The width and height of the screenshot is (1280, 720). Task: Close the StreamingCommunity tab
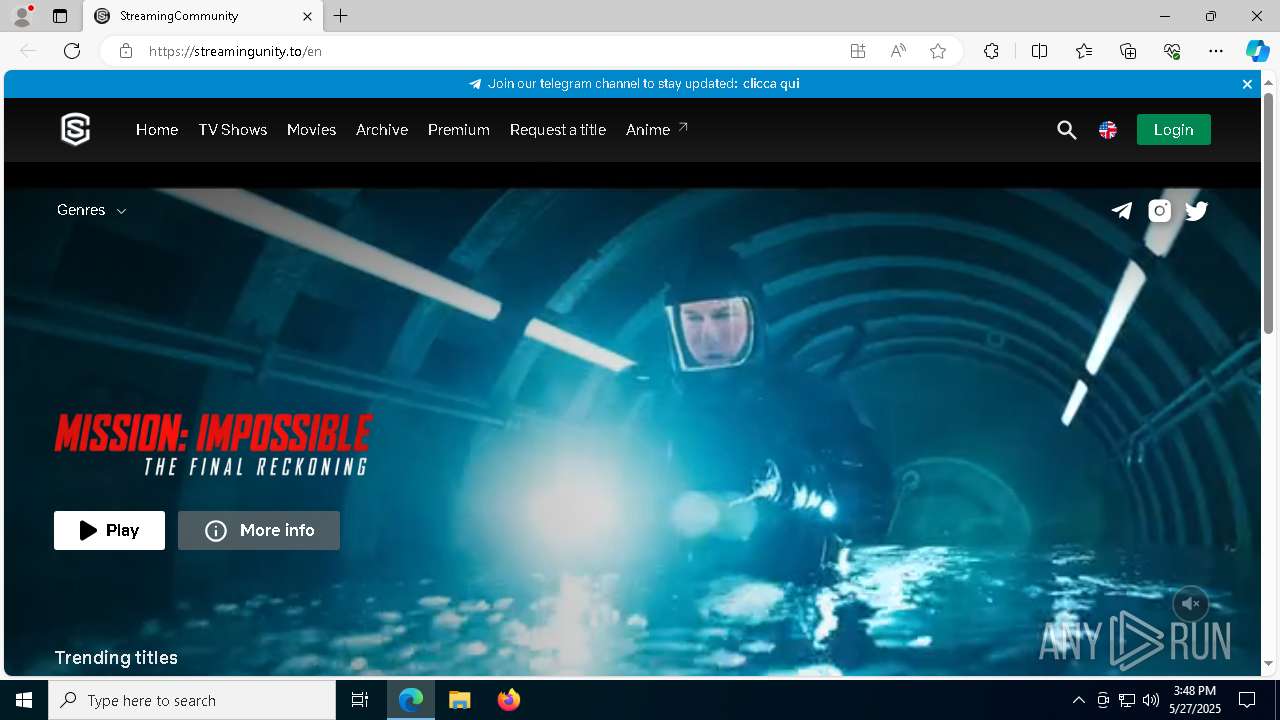(308, 16)
